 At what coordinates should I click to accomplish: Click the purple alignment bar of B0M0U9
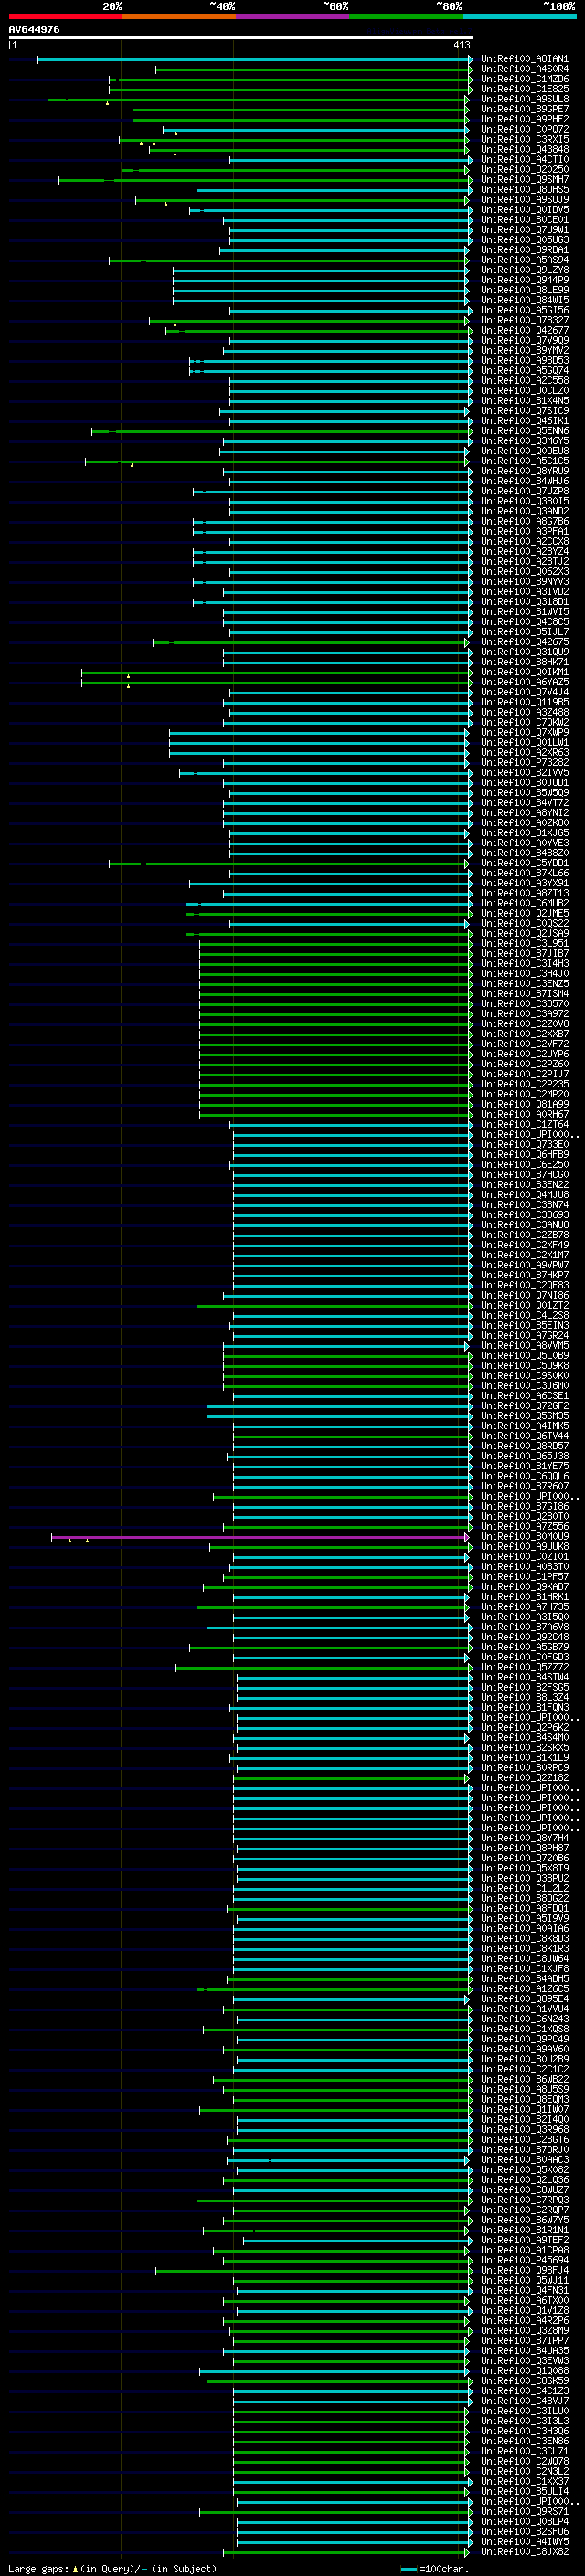click(260, 1537)
